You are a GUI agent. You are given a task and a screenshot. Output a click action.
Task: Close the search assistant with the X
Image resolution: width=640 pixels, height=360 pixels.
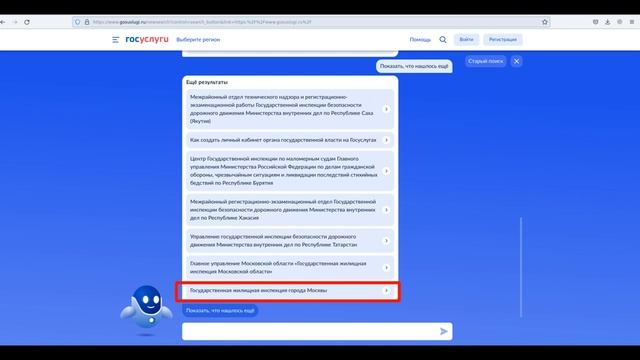(x=516, y=61)
